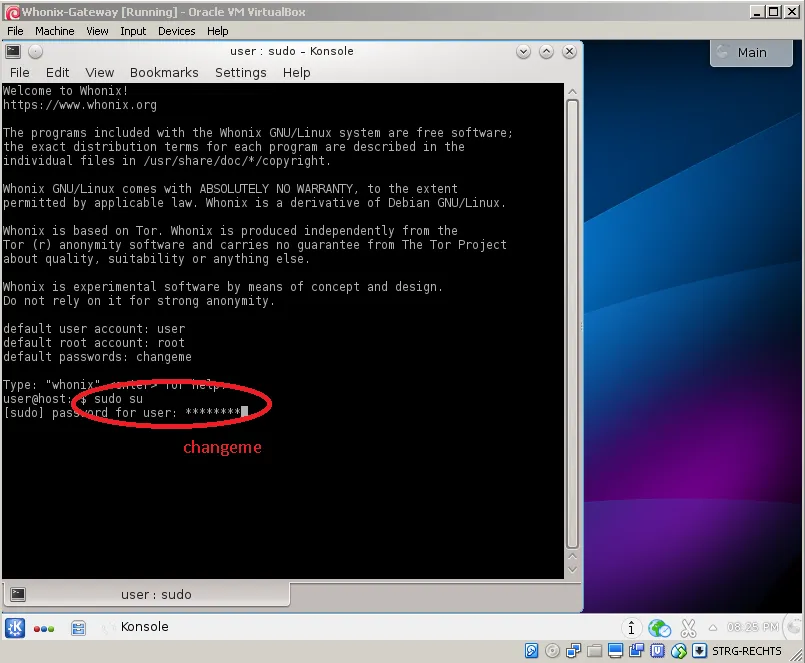Open VirtualBox View menu
The image size is (805, 663).
pyautogui.click(x=97, y=31)
